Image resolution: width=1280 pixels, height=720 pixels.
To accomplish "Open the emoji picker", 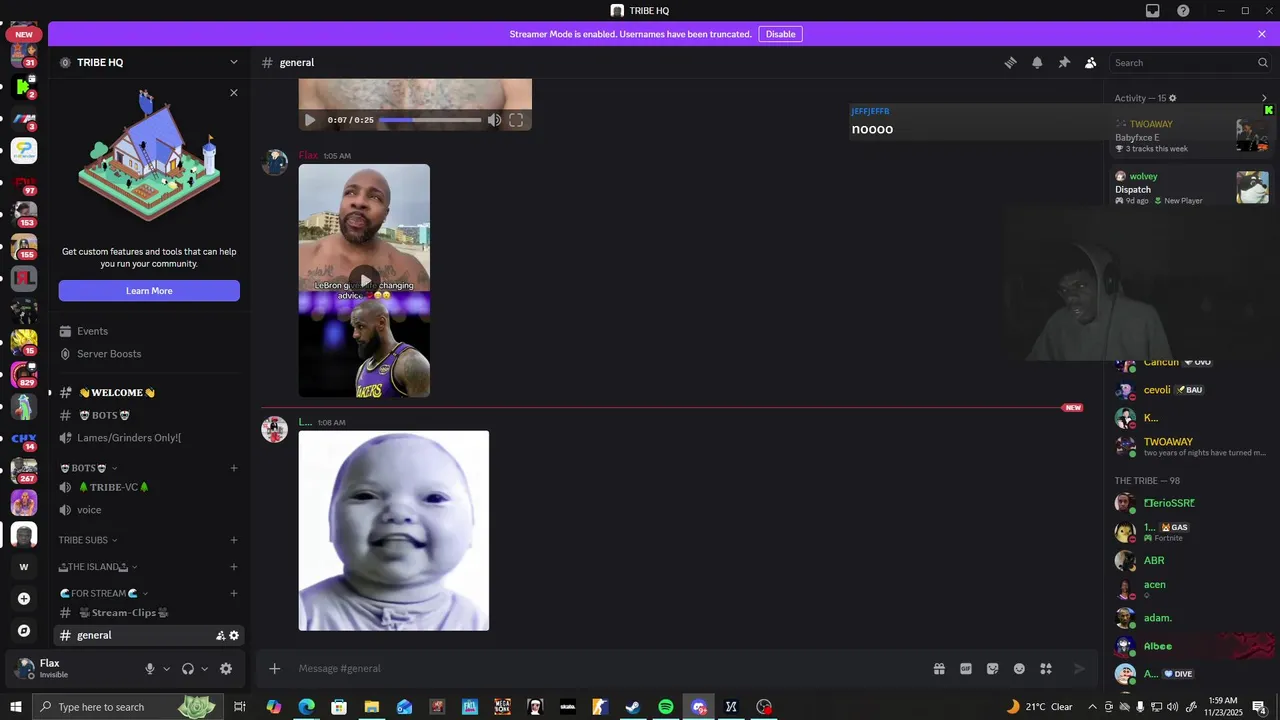I will point(1019,668).
